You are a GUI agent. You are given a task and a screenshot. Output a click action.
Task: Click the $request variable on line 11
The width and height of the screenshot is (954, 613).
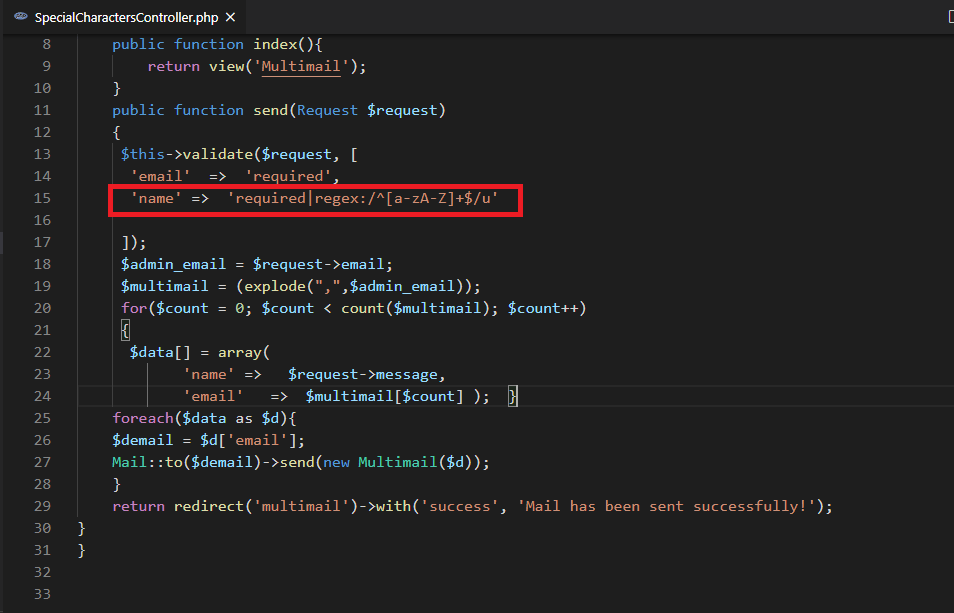[403, 110]
